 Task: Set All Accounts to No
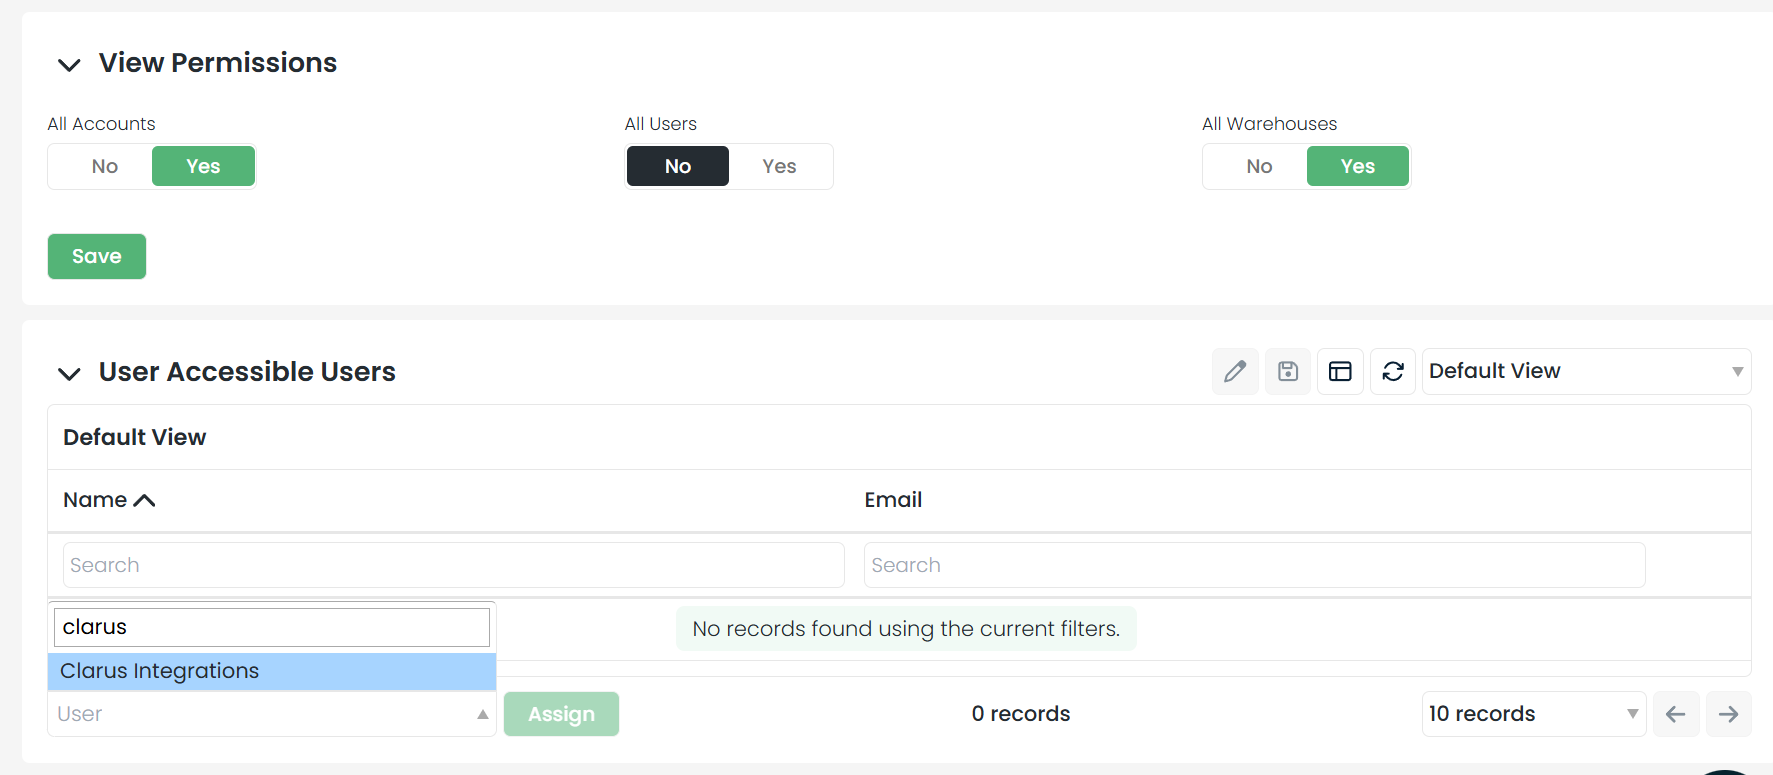tap(105, 166)
